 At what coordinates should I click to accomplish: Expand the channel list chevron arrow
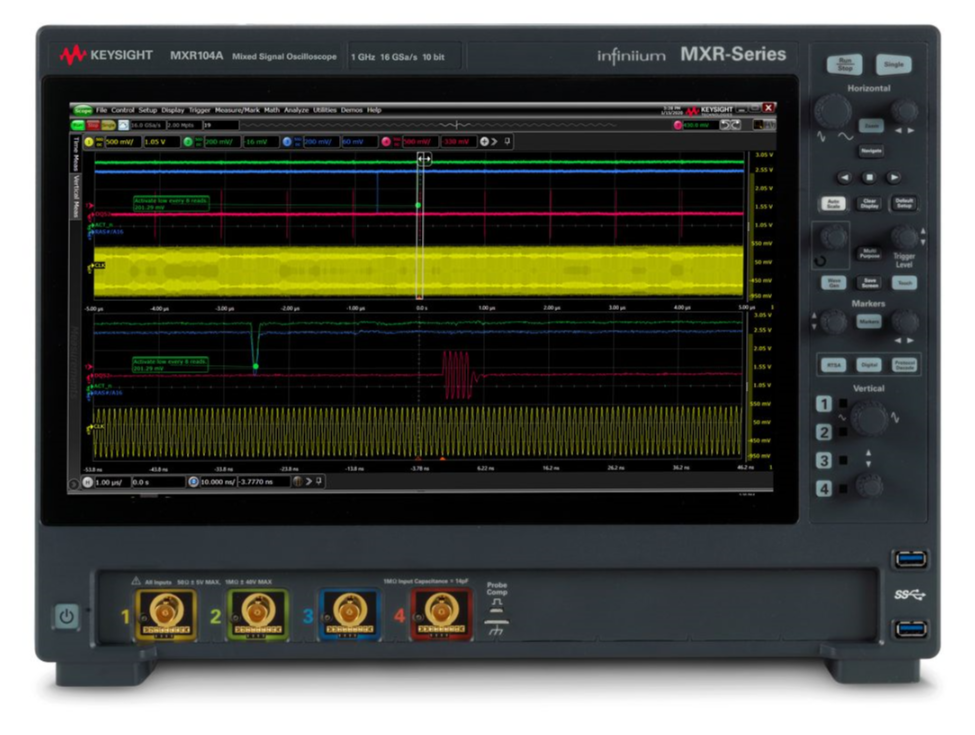[x=496, y=142]
